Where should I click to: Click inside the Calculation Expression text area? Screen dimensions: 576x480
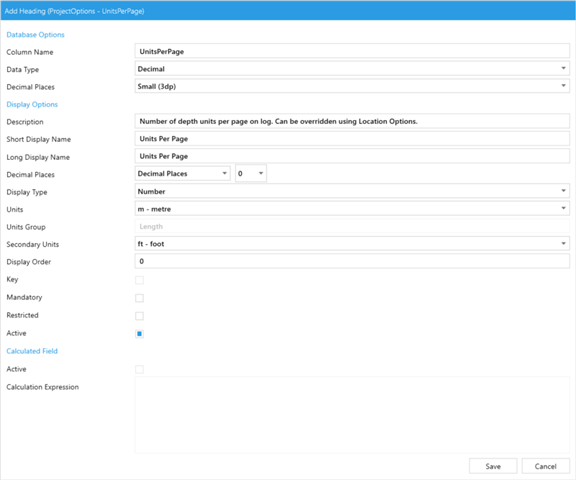(x=352, y=415)
